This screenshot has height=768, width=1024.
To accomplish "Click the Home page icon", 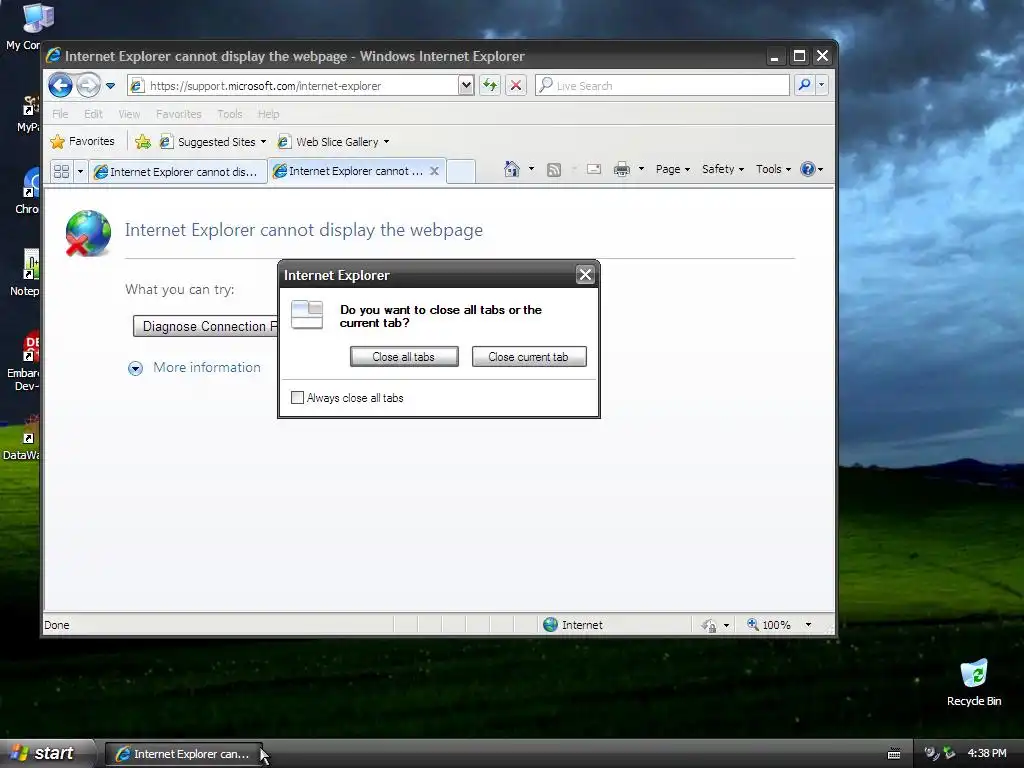I will pyautogui.click(x=511, y=169).
